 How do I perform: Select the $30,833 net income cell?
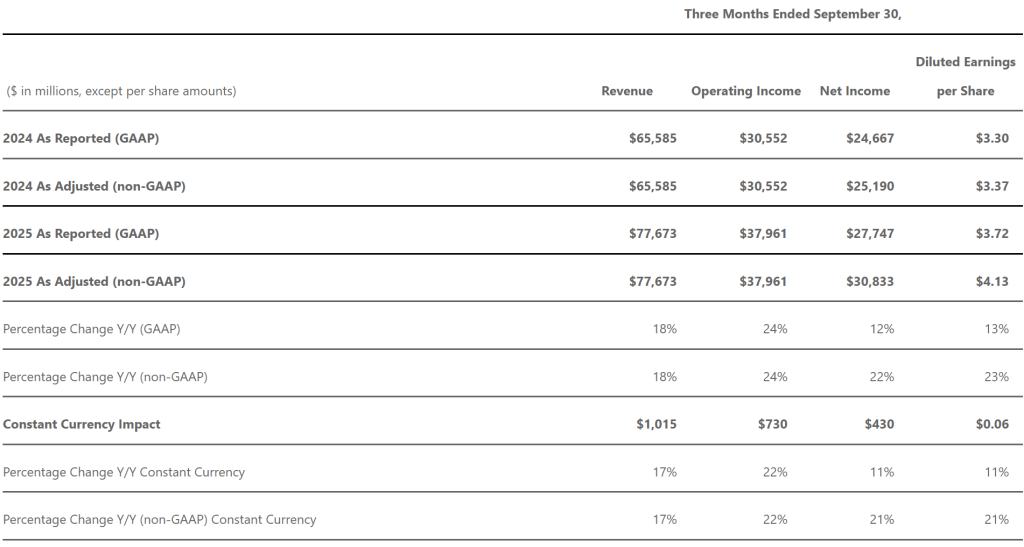coord(870,281)
